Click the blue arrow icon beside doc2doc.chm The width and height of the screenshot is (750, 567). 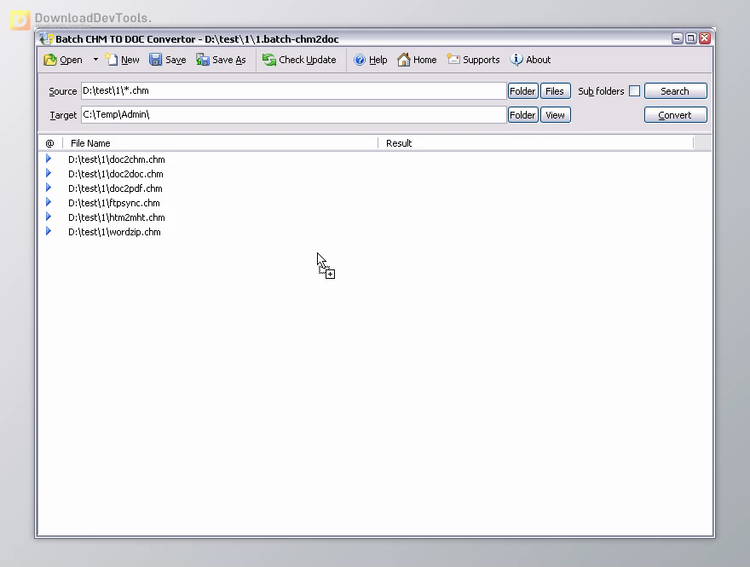pyautogui.click(x=48, y=173)
